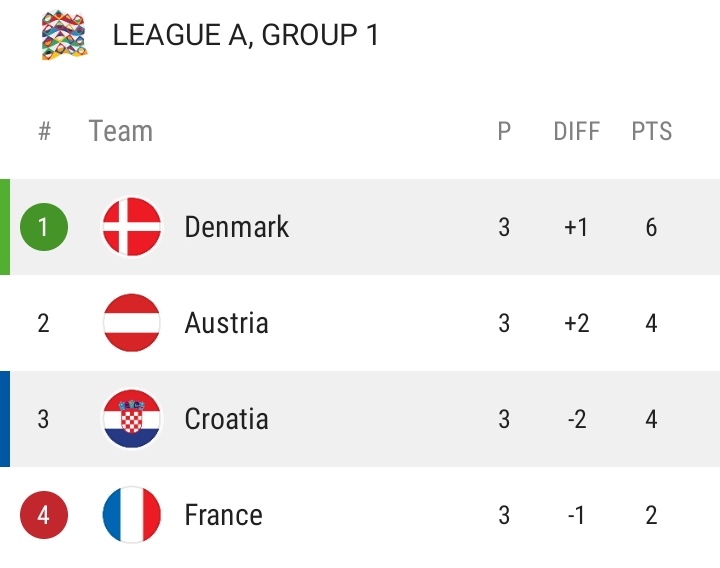Click the # rank column header
Image resolution: width=720 pixels, height=568 pixels.
[x=44, y=131]
